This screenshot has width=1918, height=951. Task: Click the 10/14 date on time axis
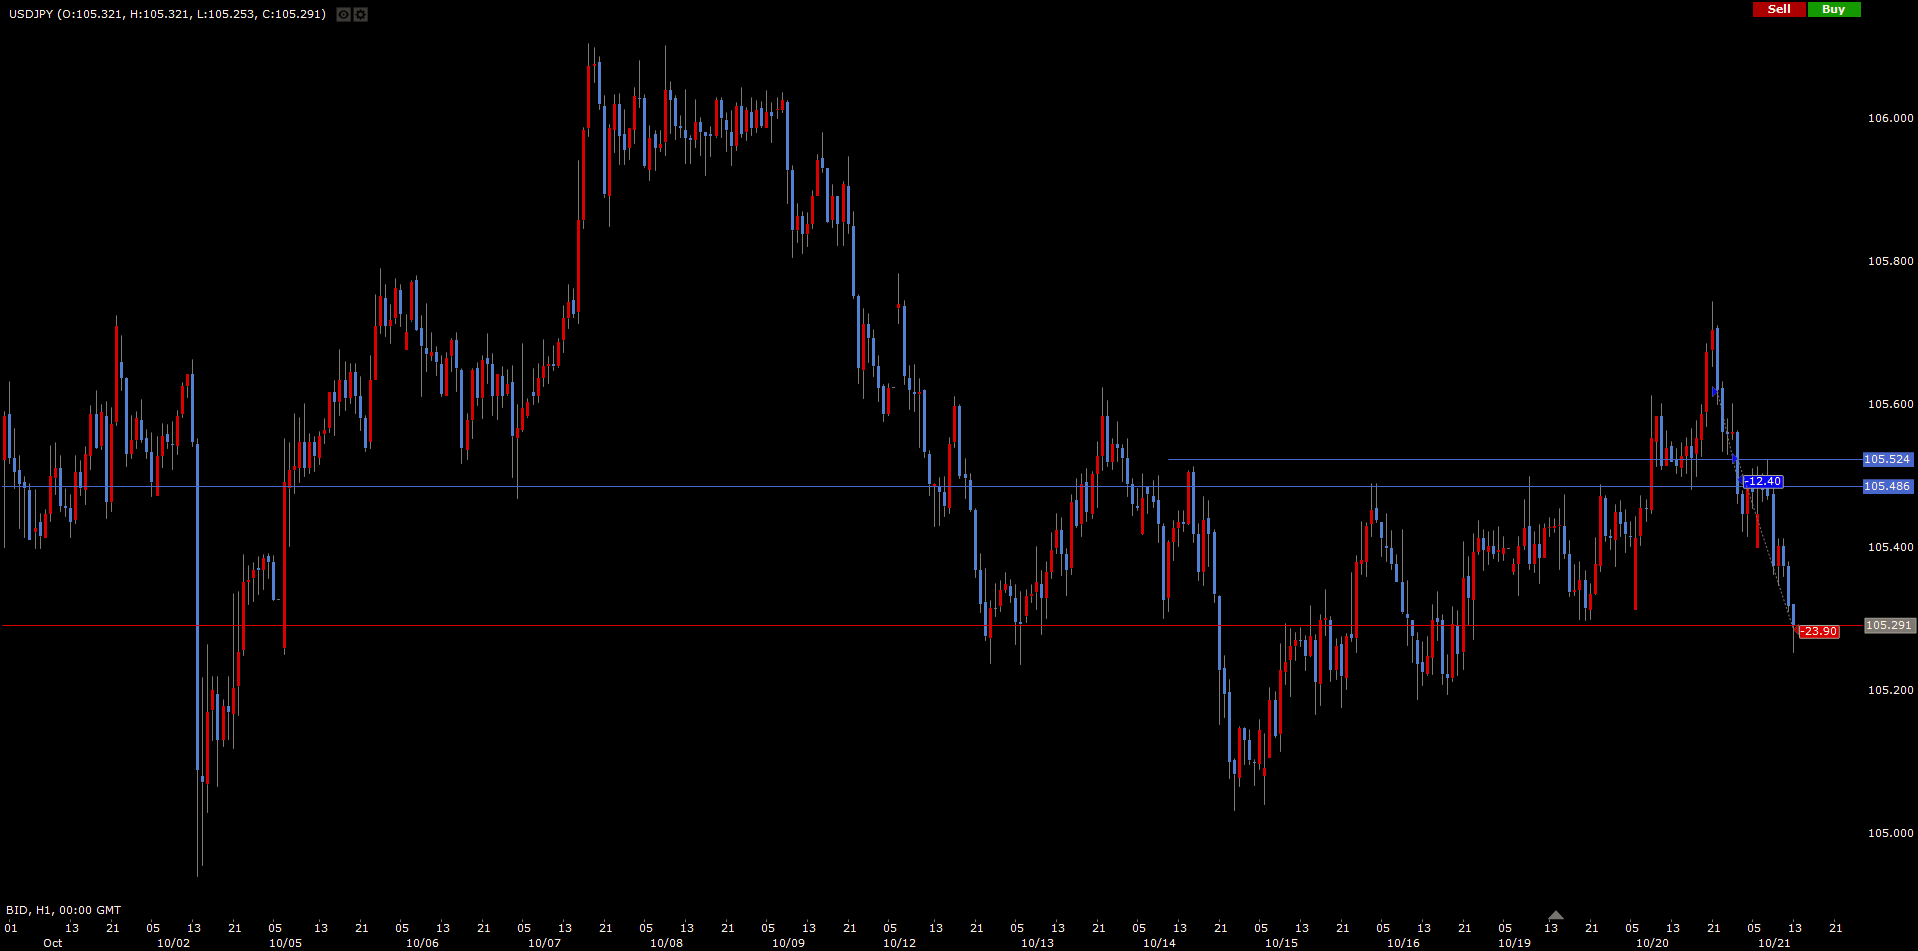click(x=1159, y=943)
